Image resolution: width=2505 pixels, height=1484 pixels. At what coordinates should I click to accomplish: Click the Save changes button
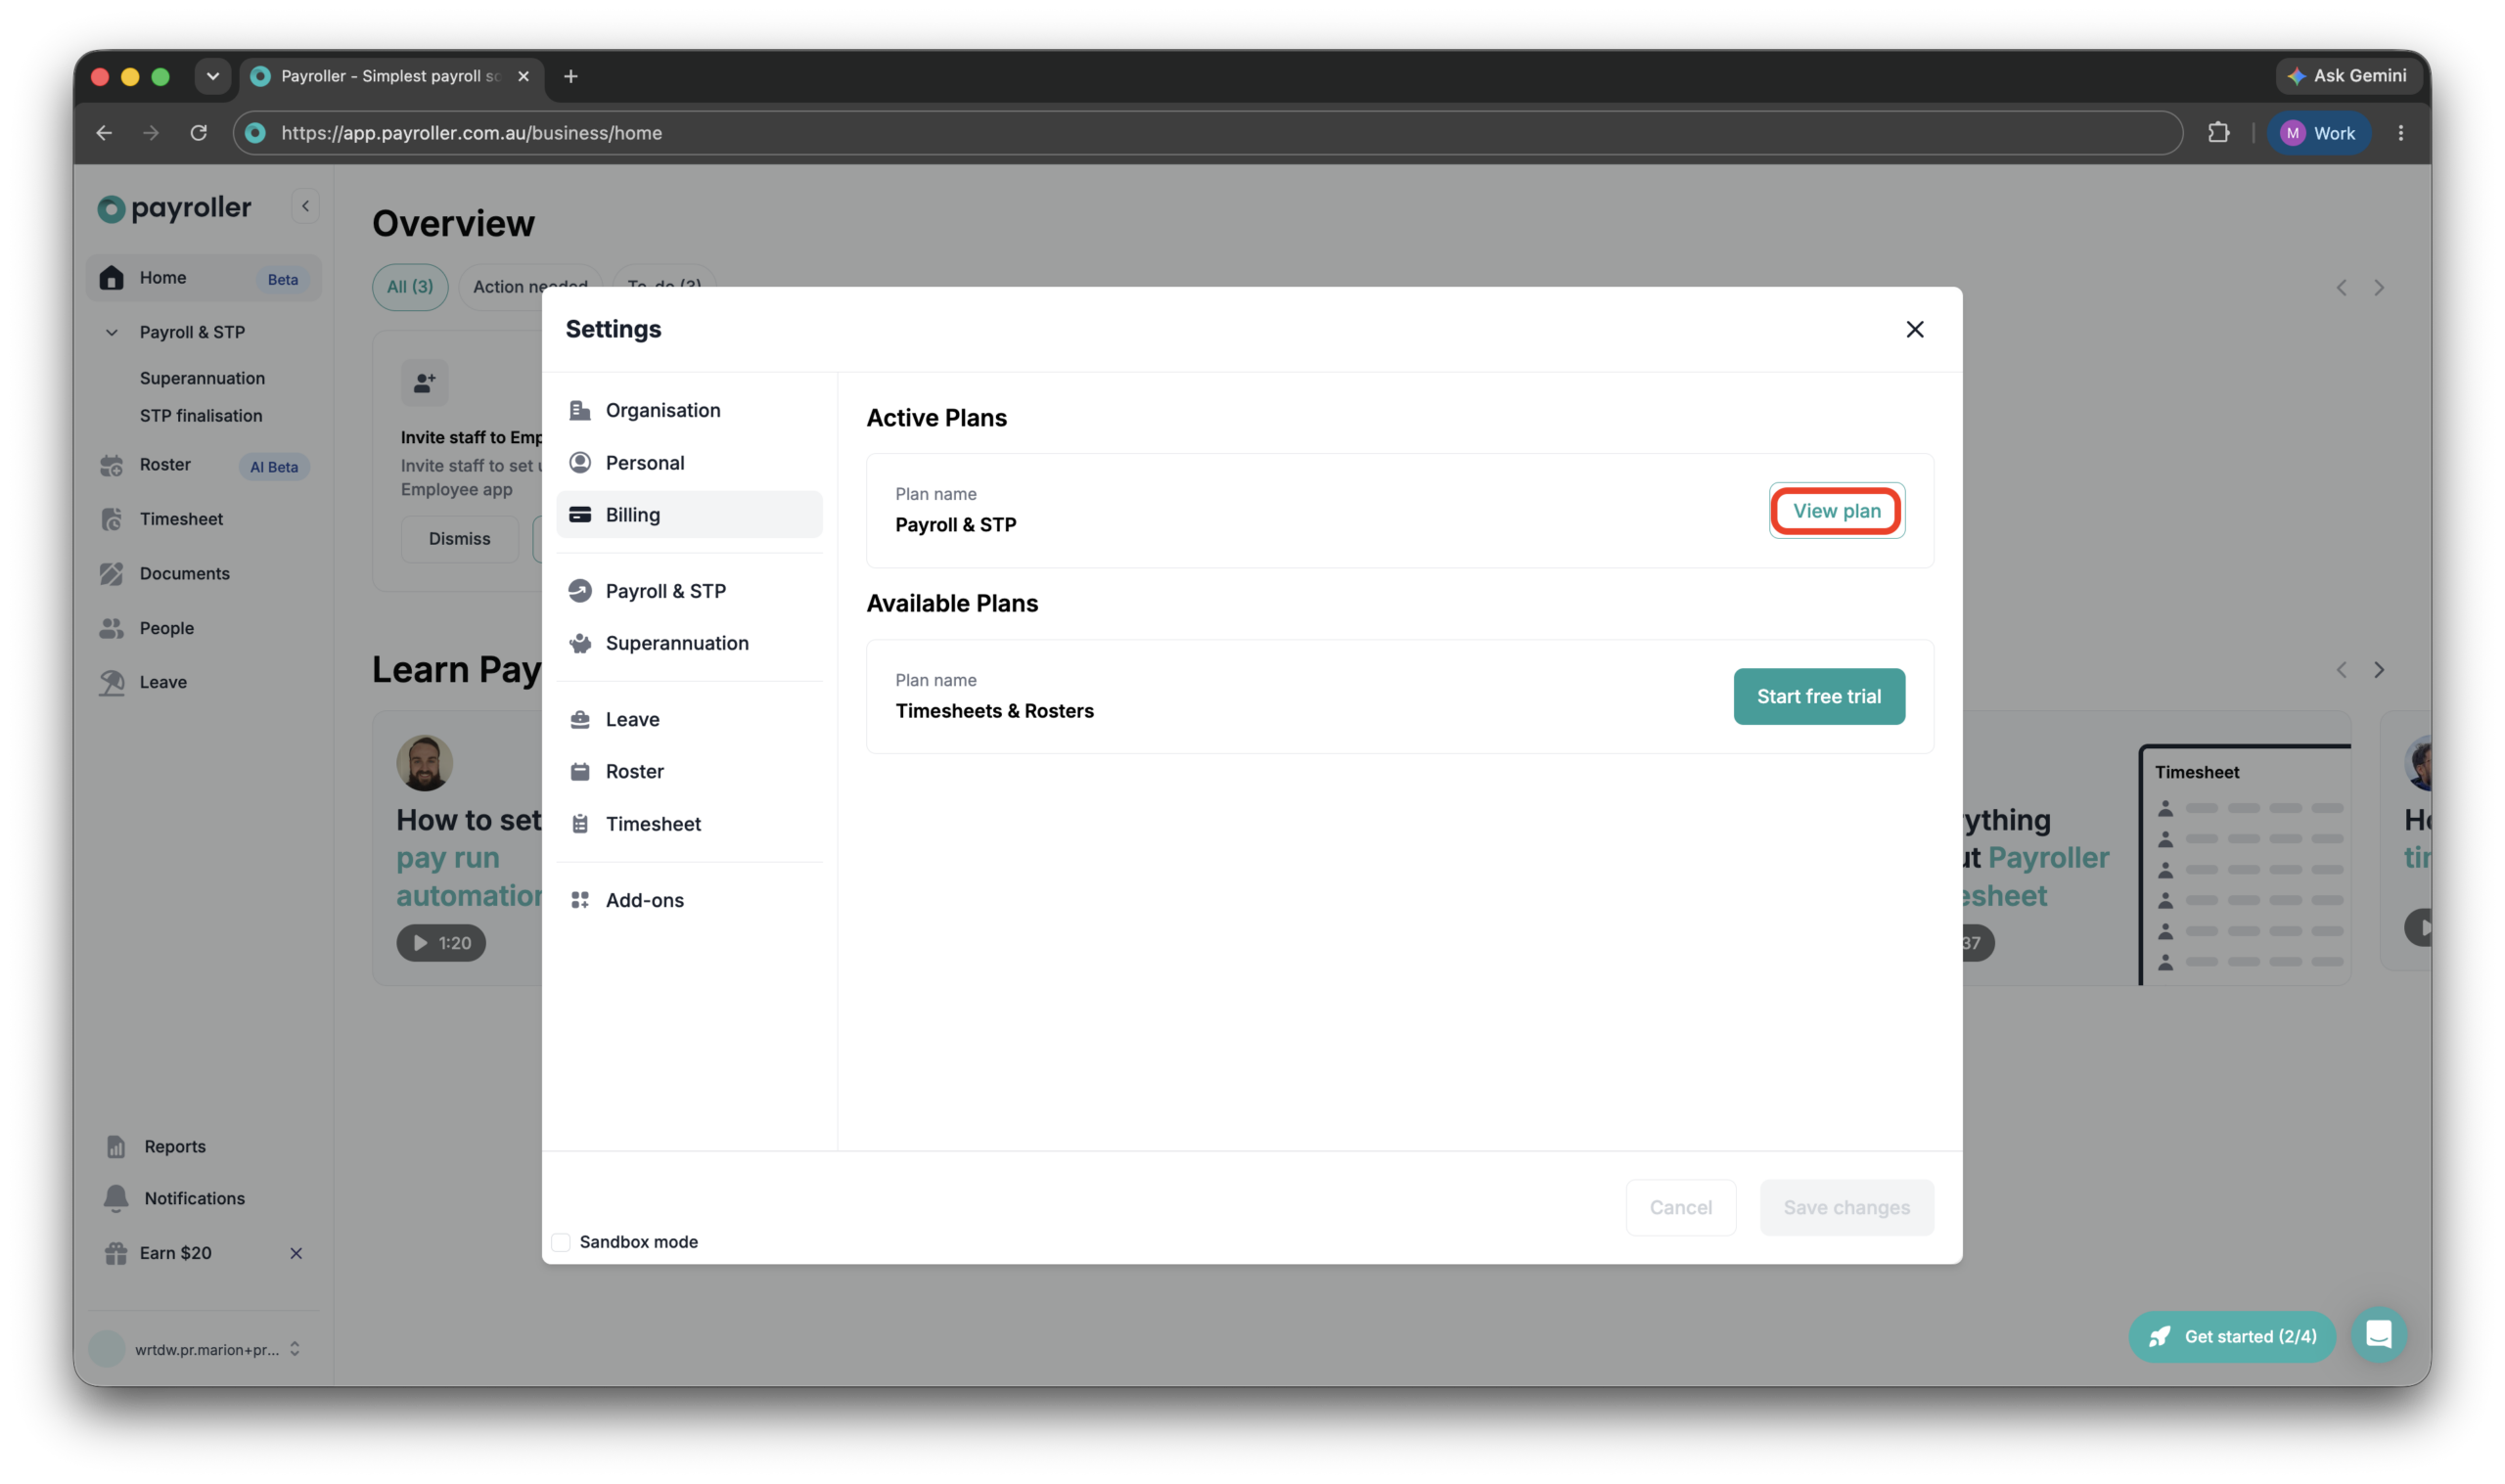pyautogui.click(x=1846, y=1207)
